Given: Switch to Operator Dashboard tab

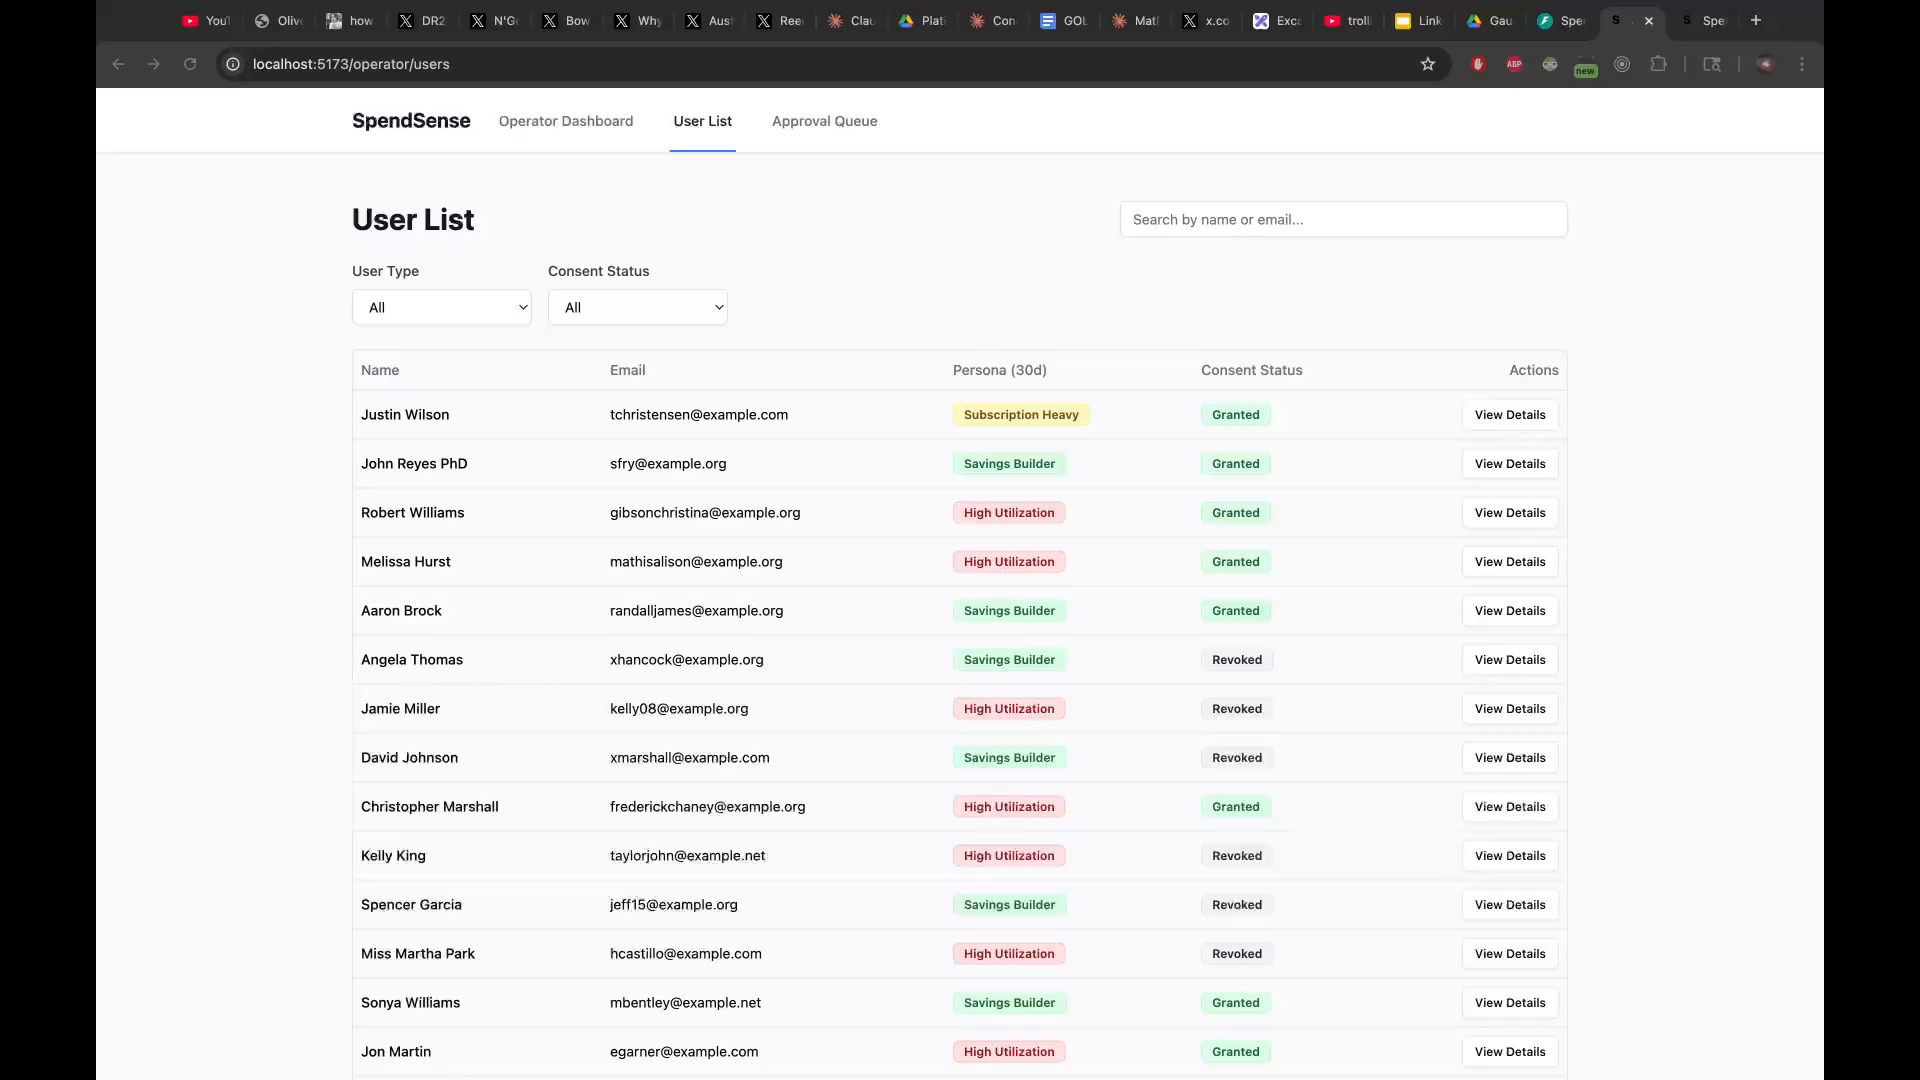Looking at the screenshot, I should [x=566, y=121].
